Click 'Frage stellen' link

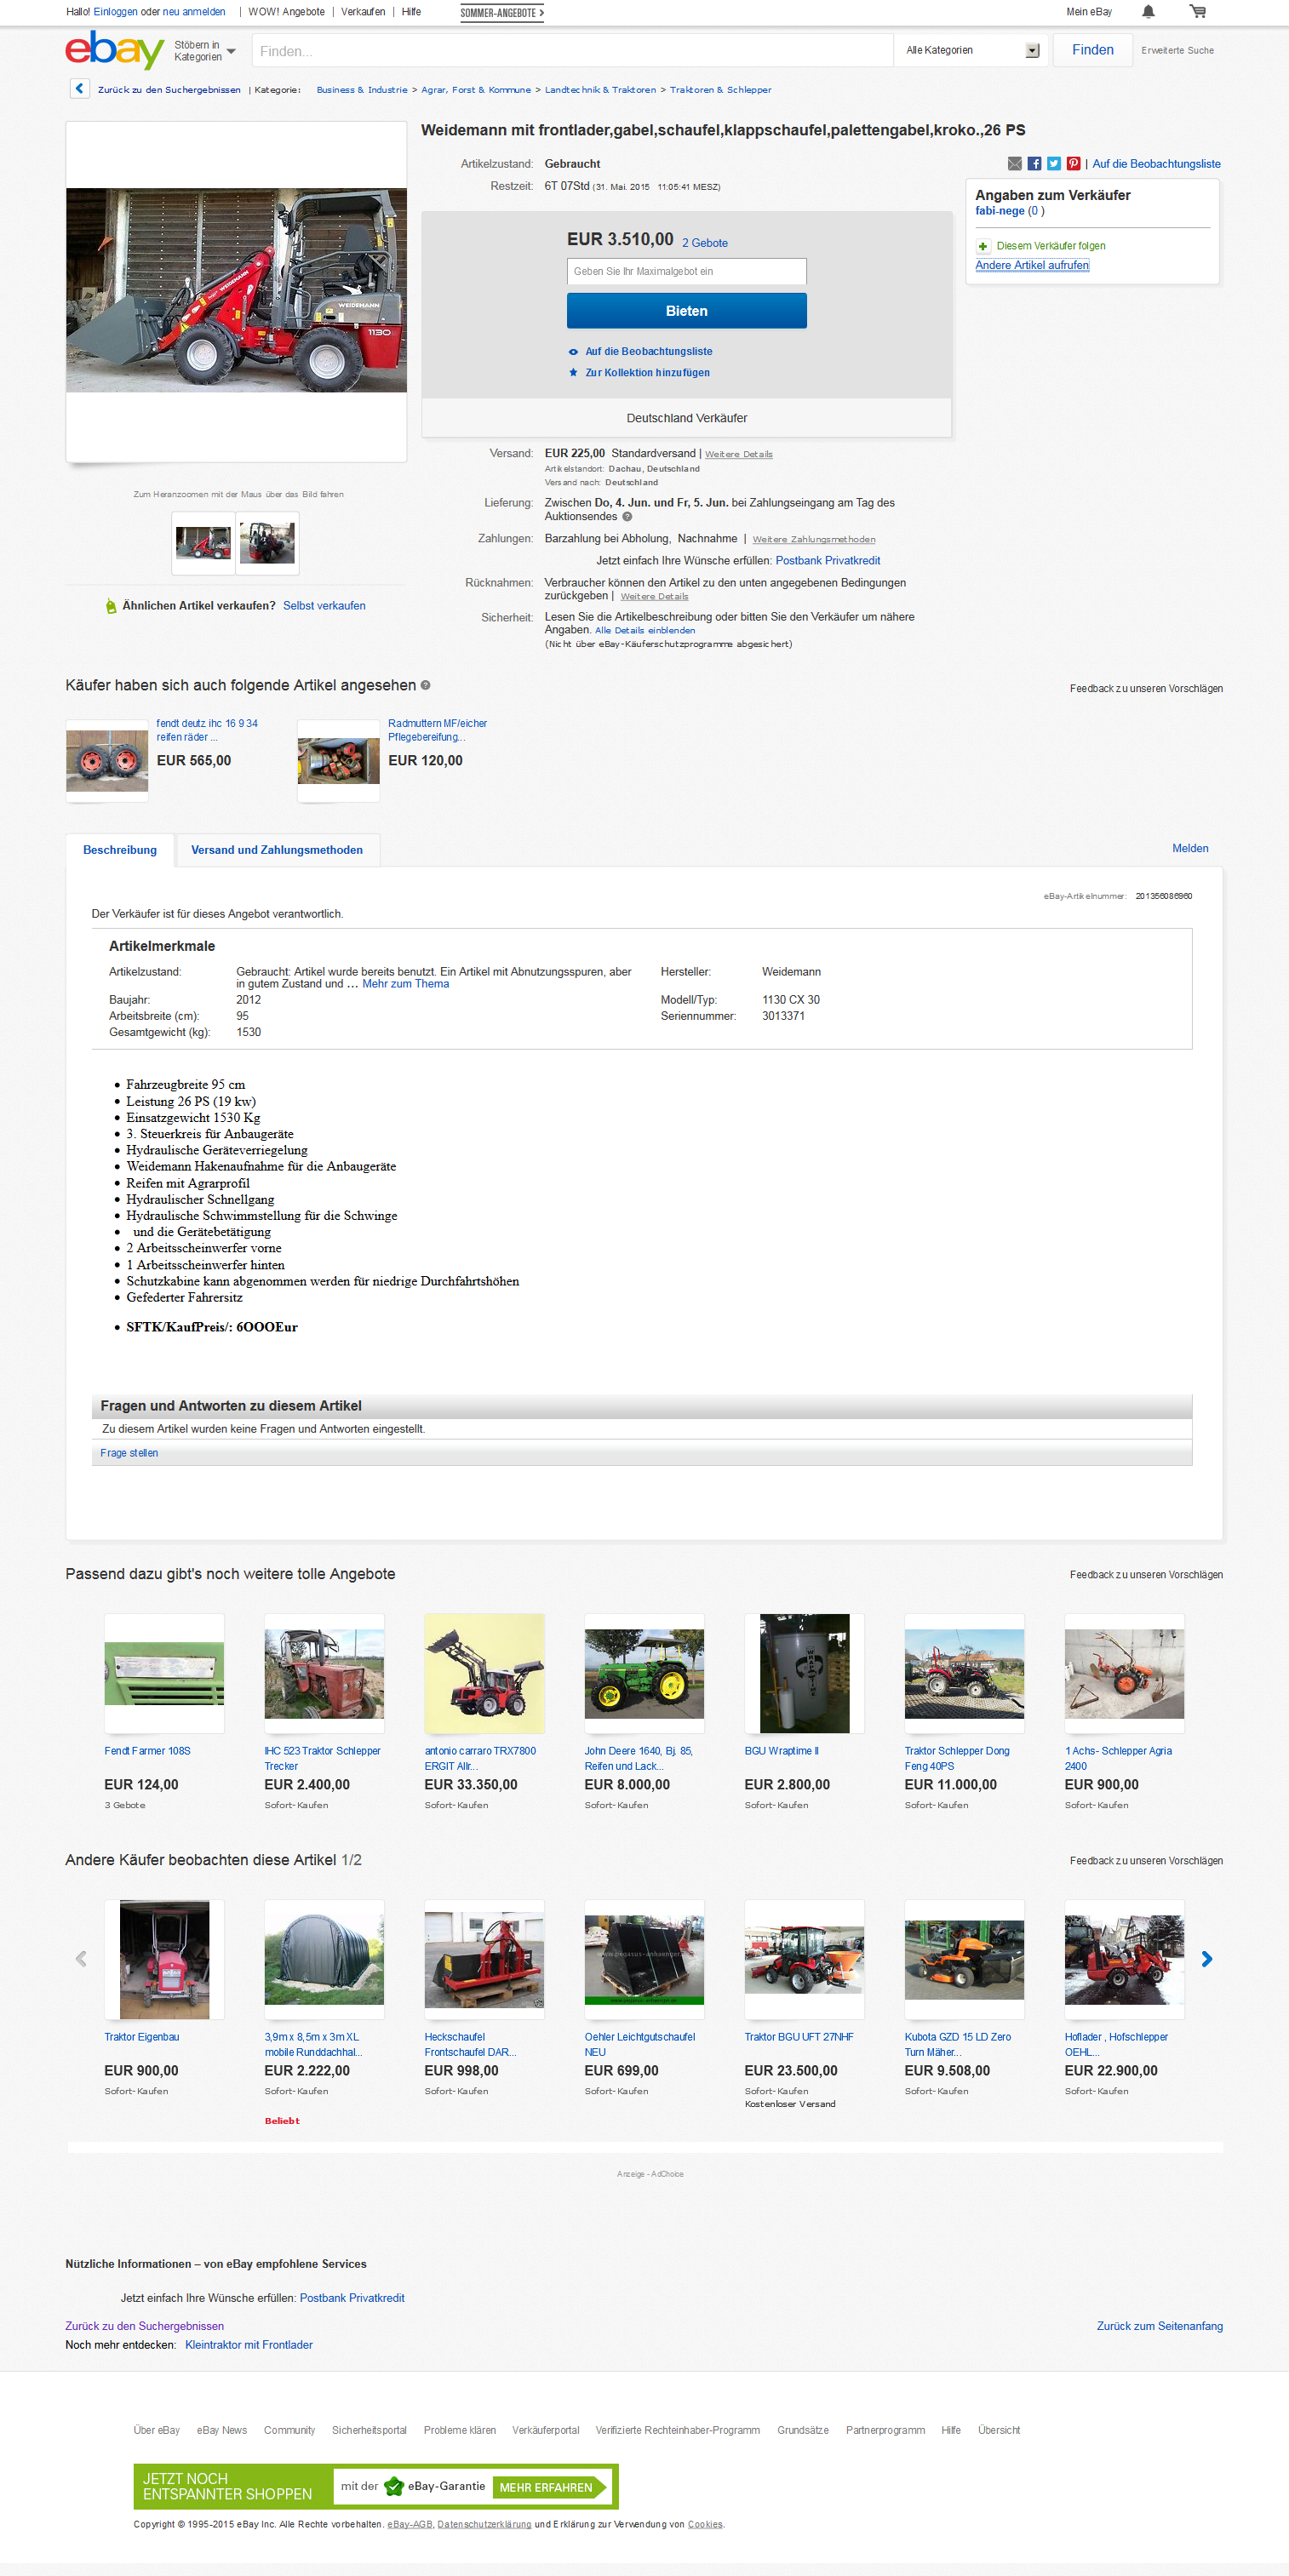point(129,1453)
